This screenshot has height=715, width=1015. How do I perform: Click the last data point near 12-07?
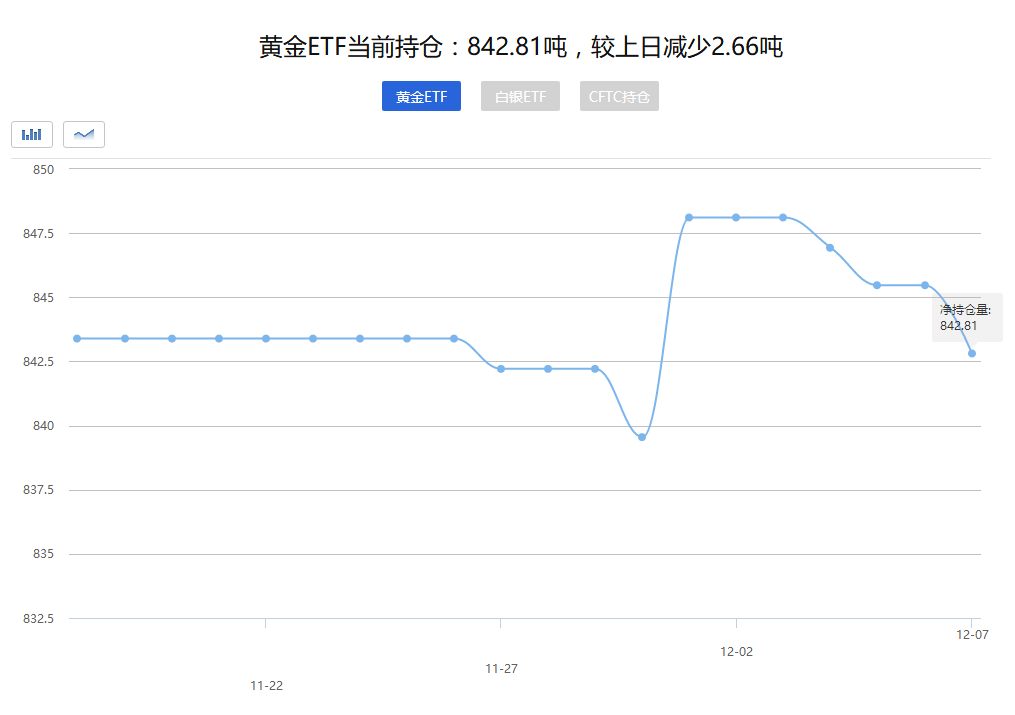[x=971, y=353]
